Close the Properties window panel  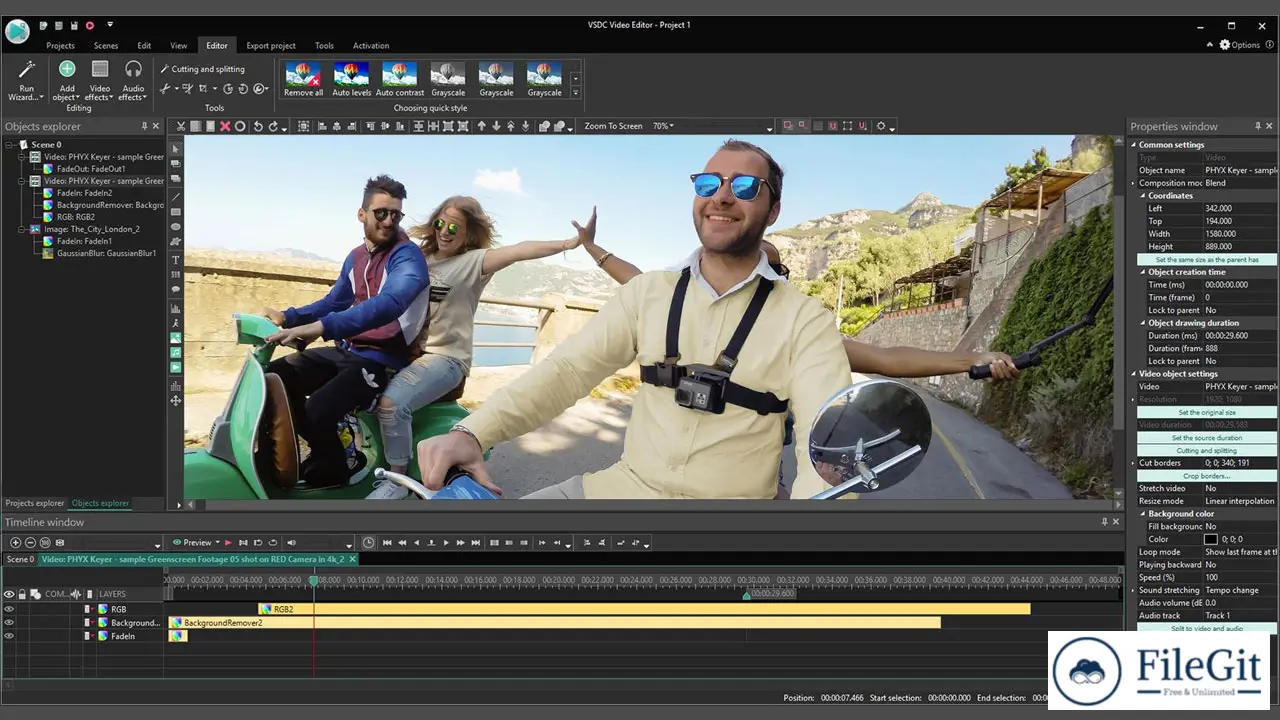point(1270,126)
